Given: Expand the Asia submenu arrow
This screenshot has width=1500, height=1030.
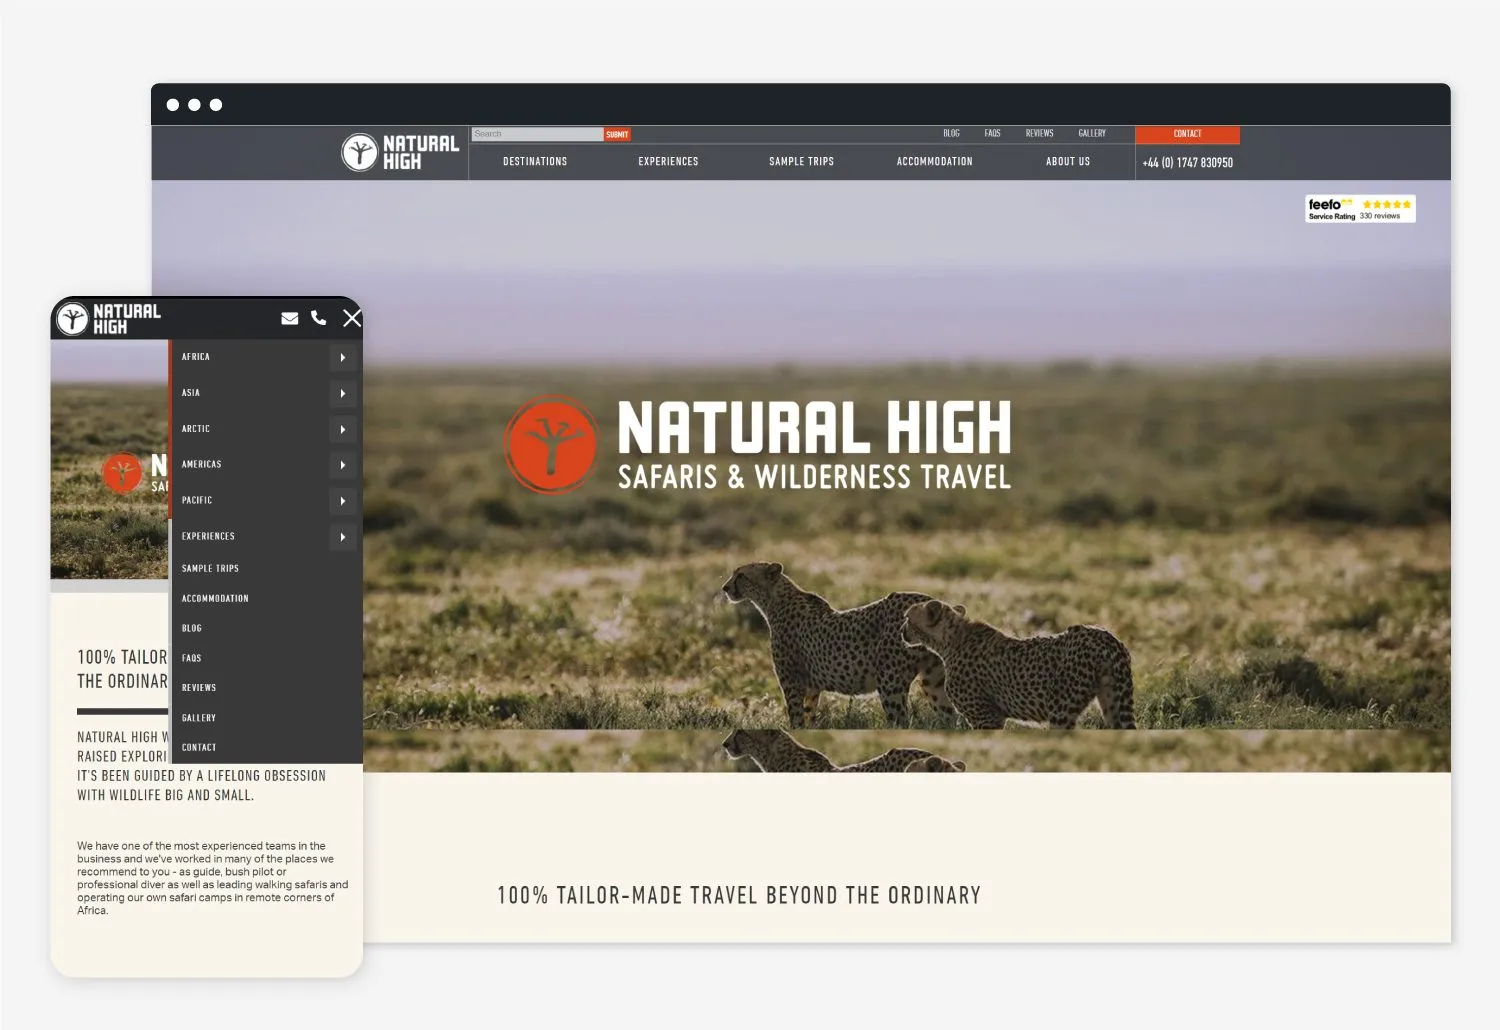Looking at the screenshot, I should pos(342,393).
